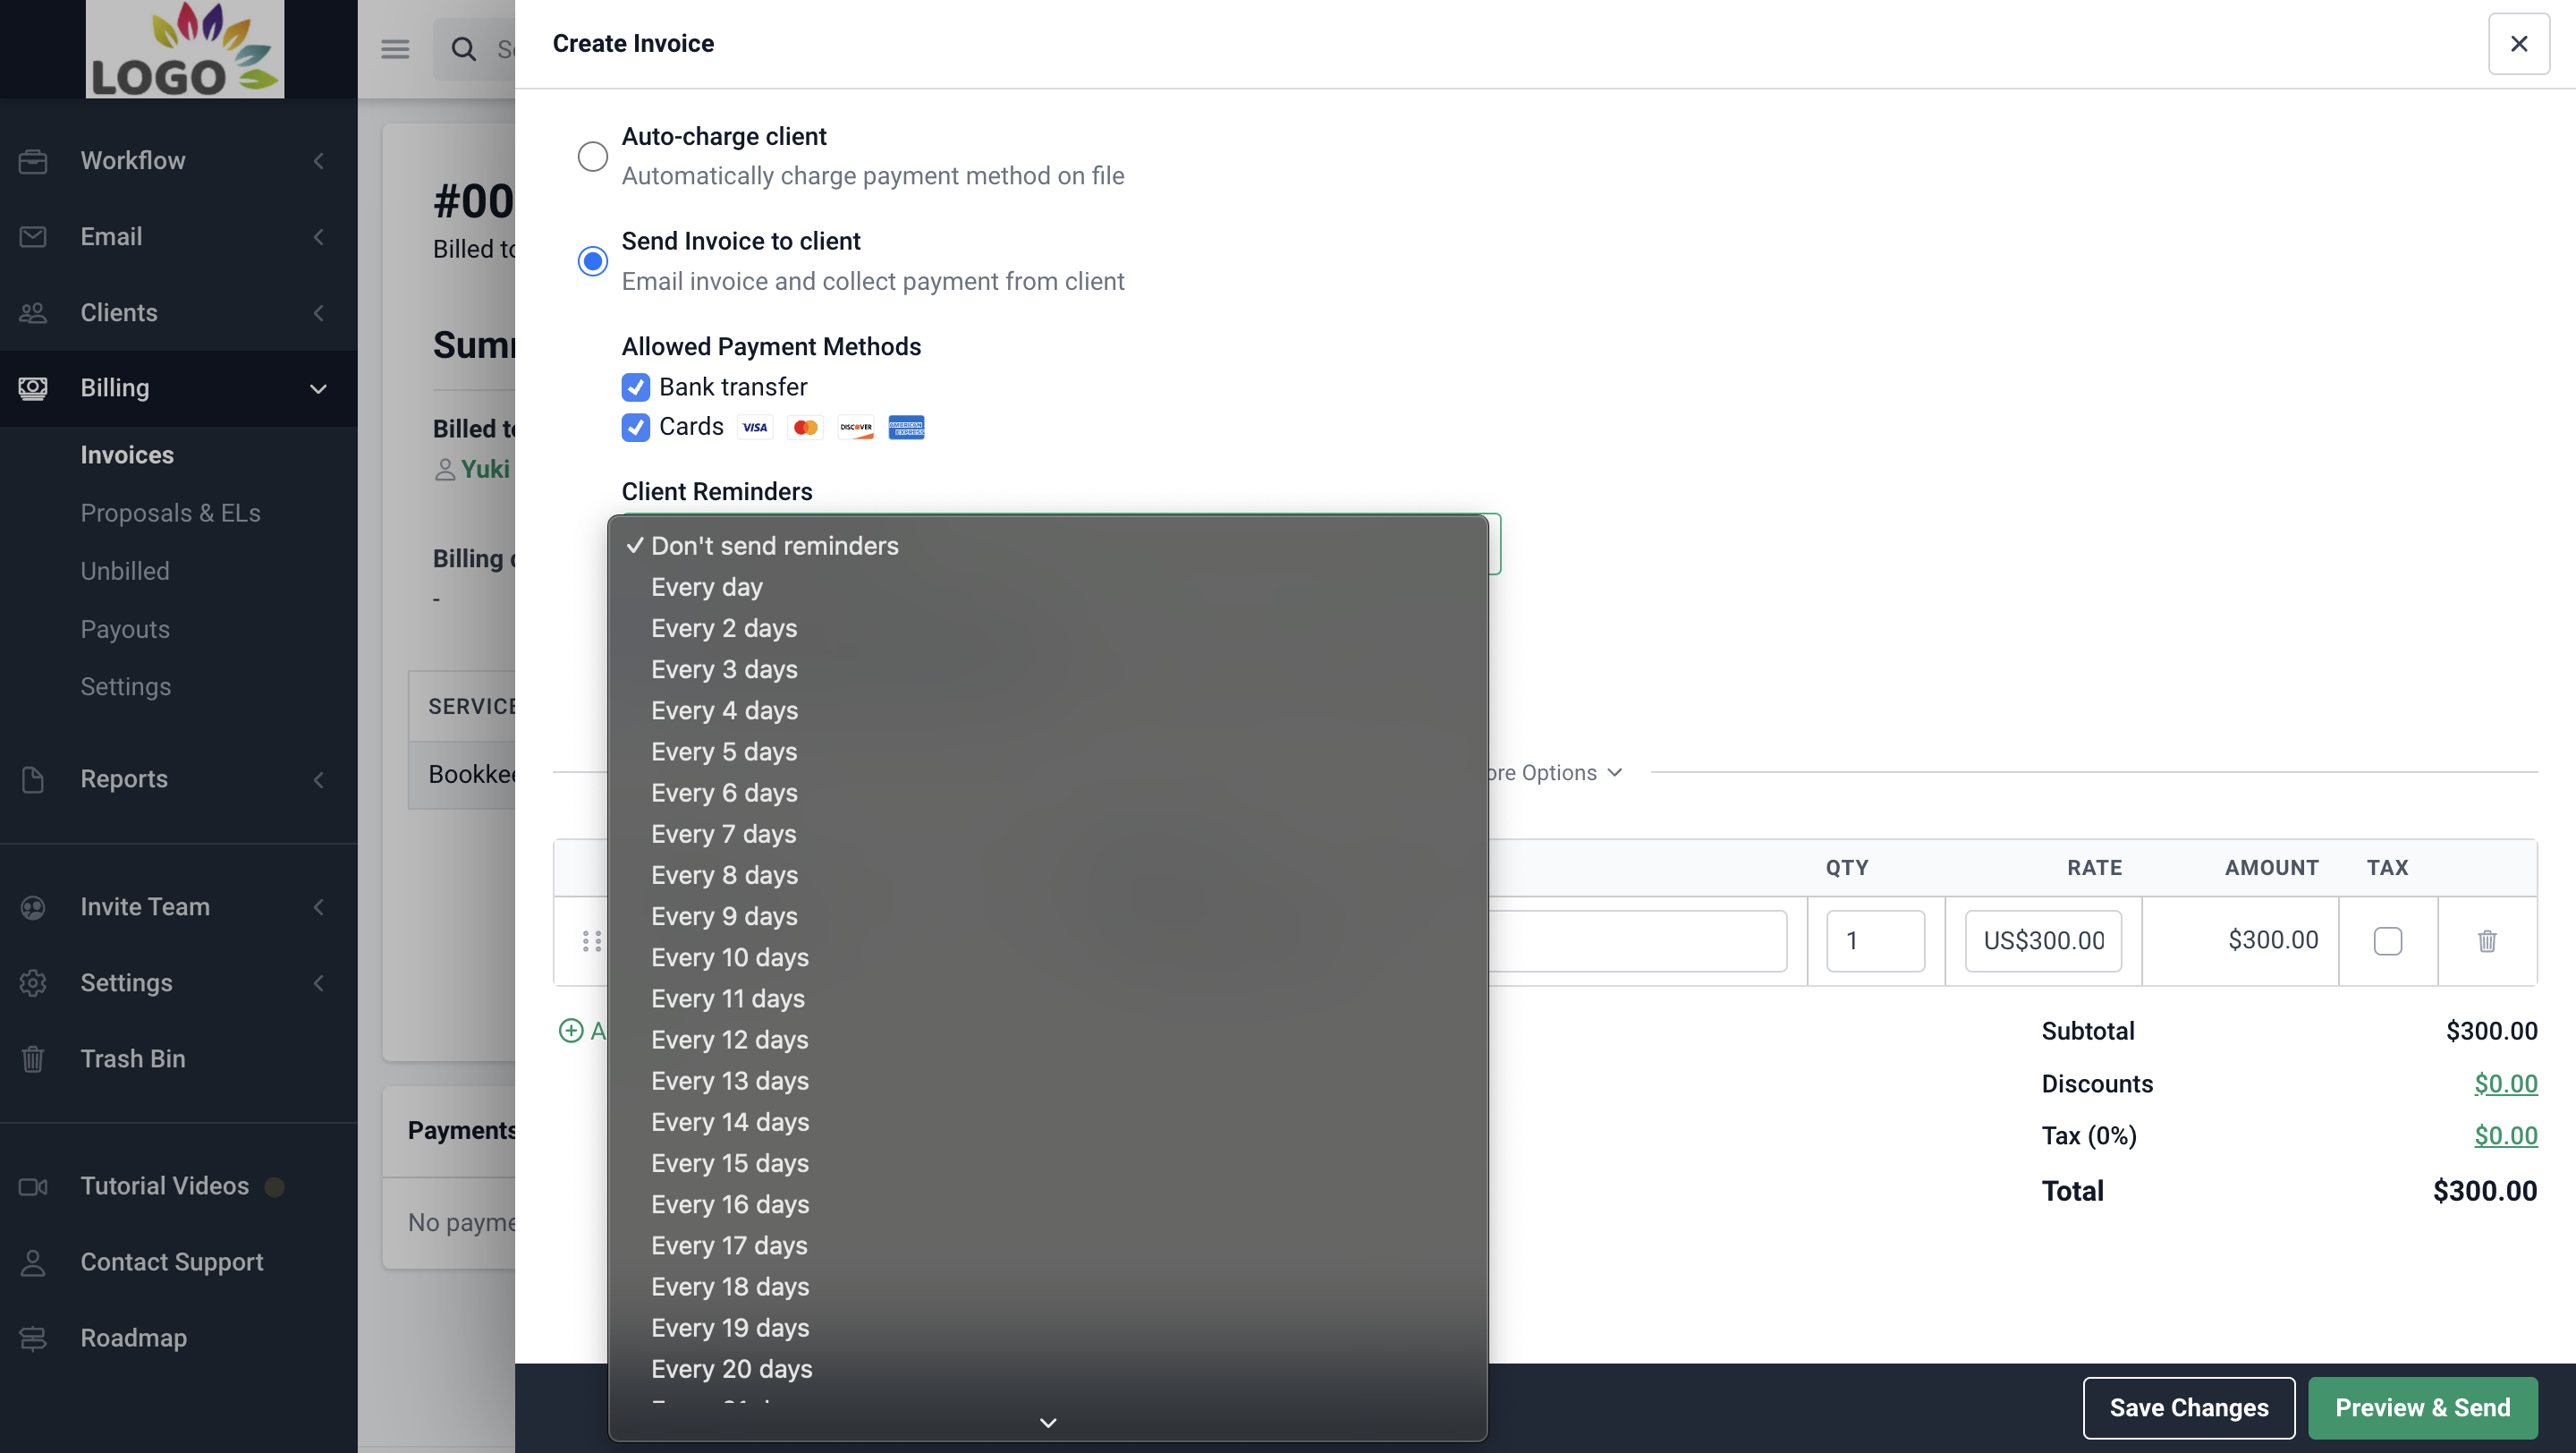Click the Preview & Send button
2576x1453 pixels.
coord(2422,1407)
